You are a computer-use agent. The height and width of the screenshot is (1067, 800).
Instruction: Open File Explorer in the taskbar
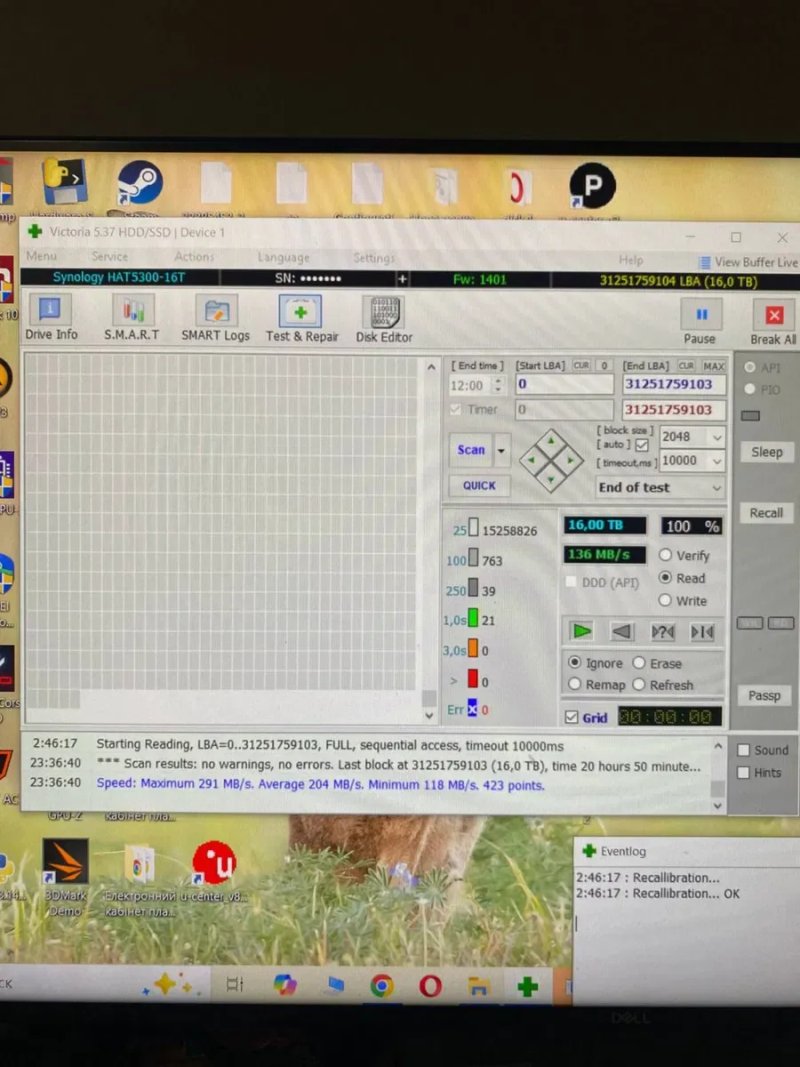[479, 986]
